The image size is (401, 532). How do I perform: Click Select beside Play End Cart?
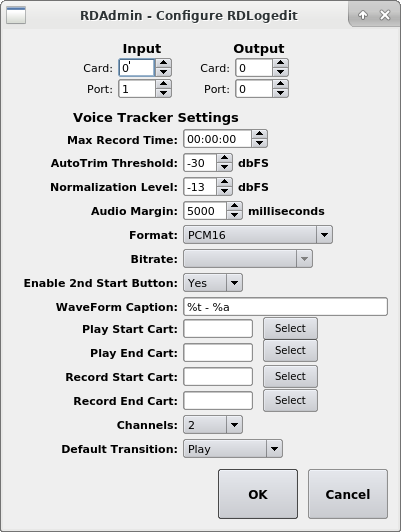click(x=290, y=350)
